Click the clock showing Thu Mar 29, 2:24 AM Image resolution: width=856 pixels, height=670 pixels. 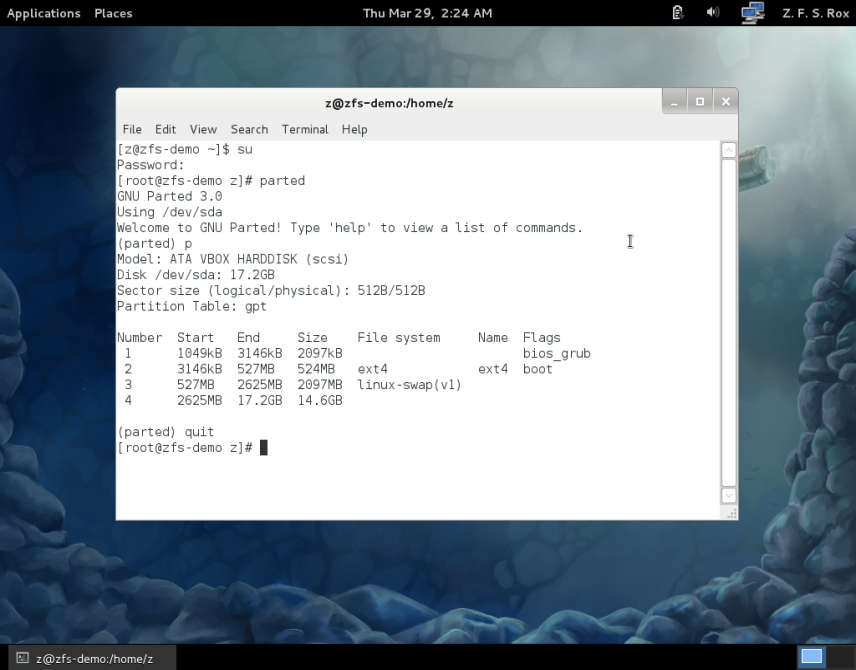click(428, 13)
